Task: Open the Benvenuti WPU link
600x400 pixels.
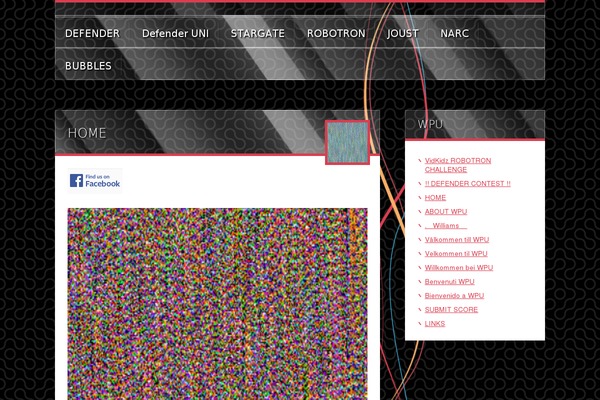Action: click(450, 282)
